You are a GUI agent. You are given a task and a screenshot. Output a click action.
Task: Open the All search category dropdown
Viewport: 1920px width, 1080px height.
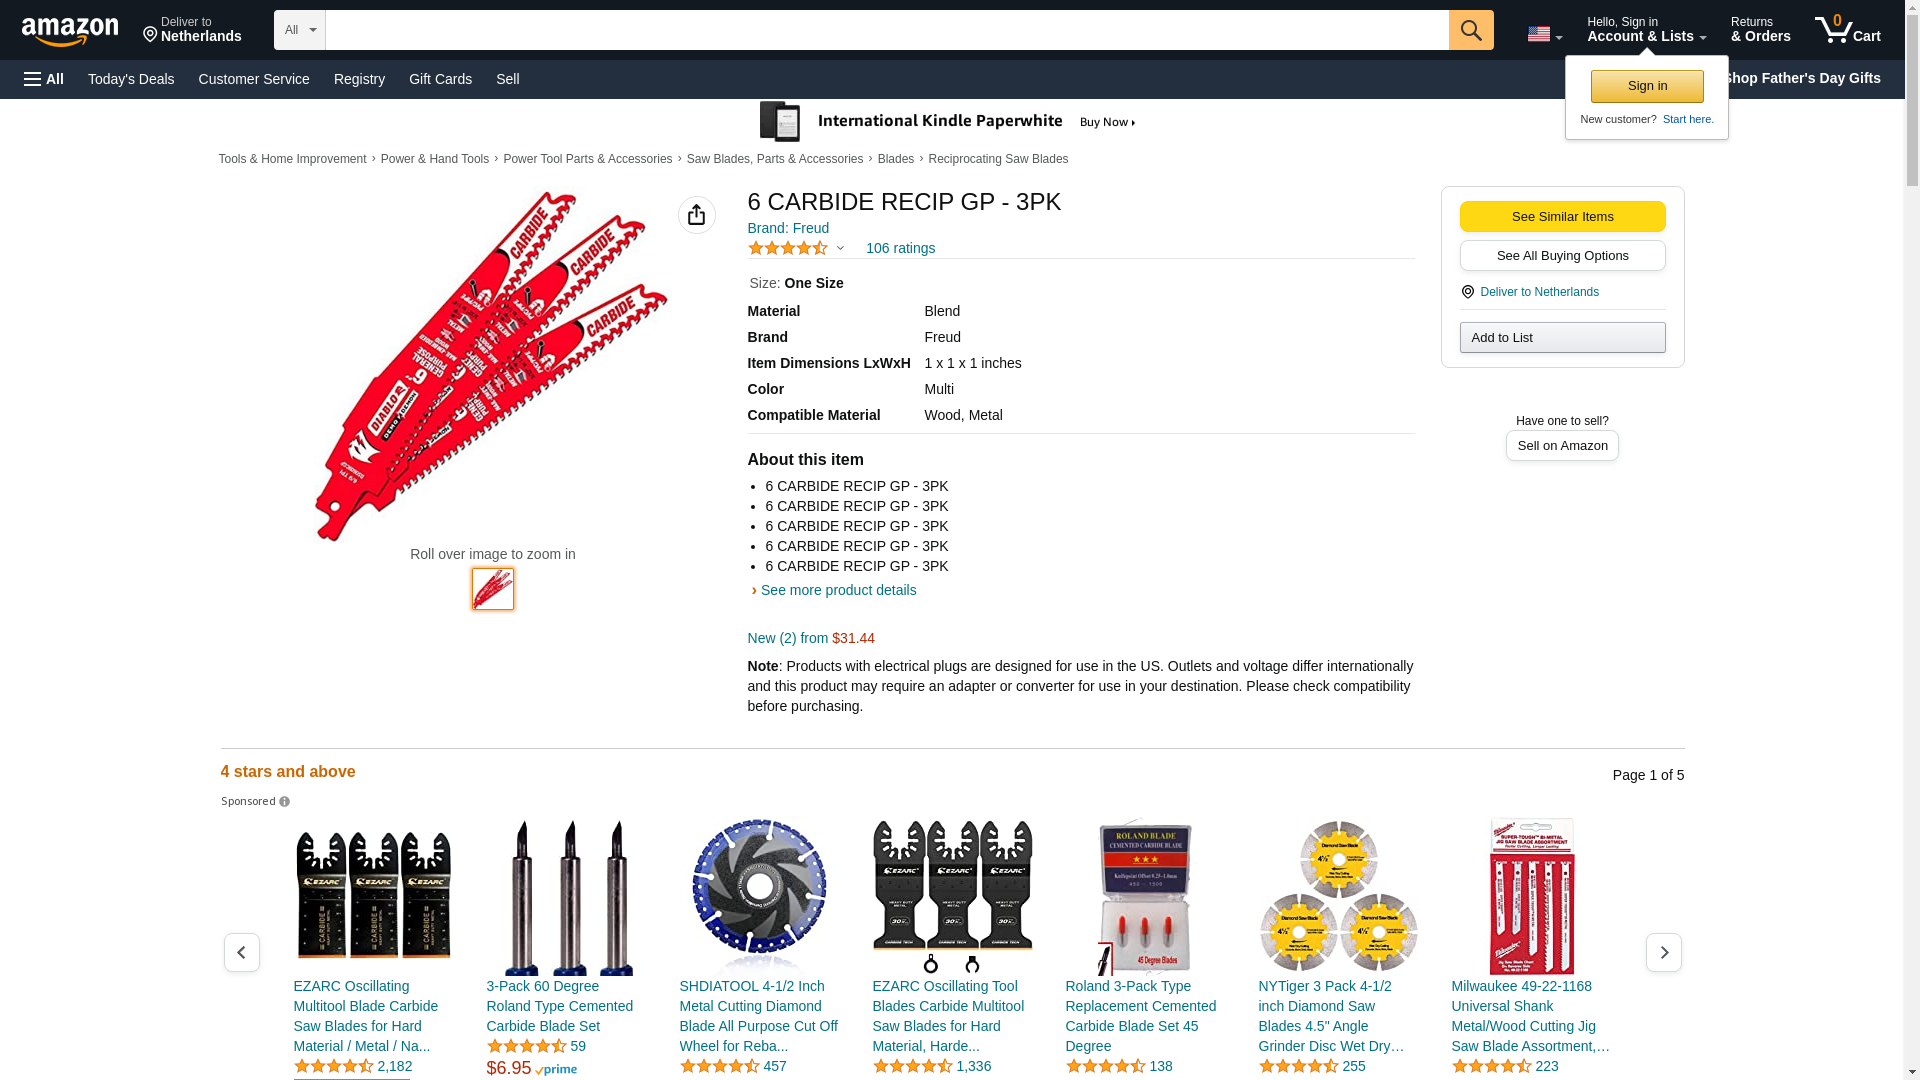[300, 30]
